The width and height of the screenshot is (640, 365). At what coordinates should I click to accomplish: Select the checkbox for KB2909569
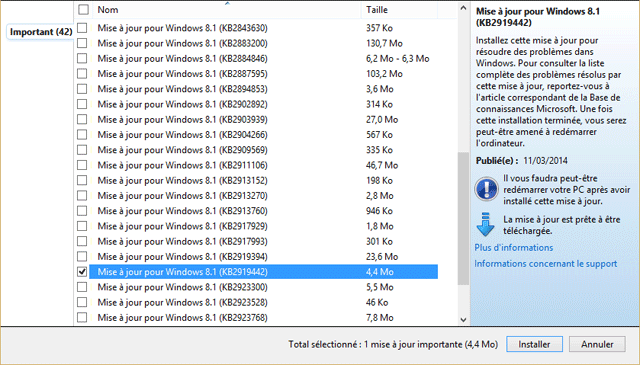point(82,150)
